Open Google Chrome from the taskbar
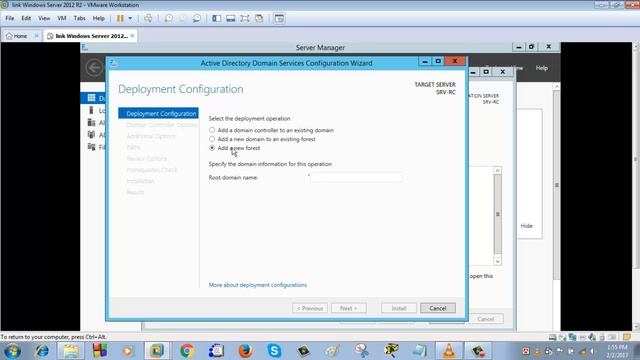Image resolution: width=640 pixels, height=360 pixels. point(187,351)
